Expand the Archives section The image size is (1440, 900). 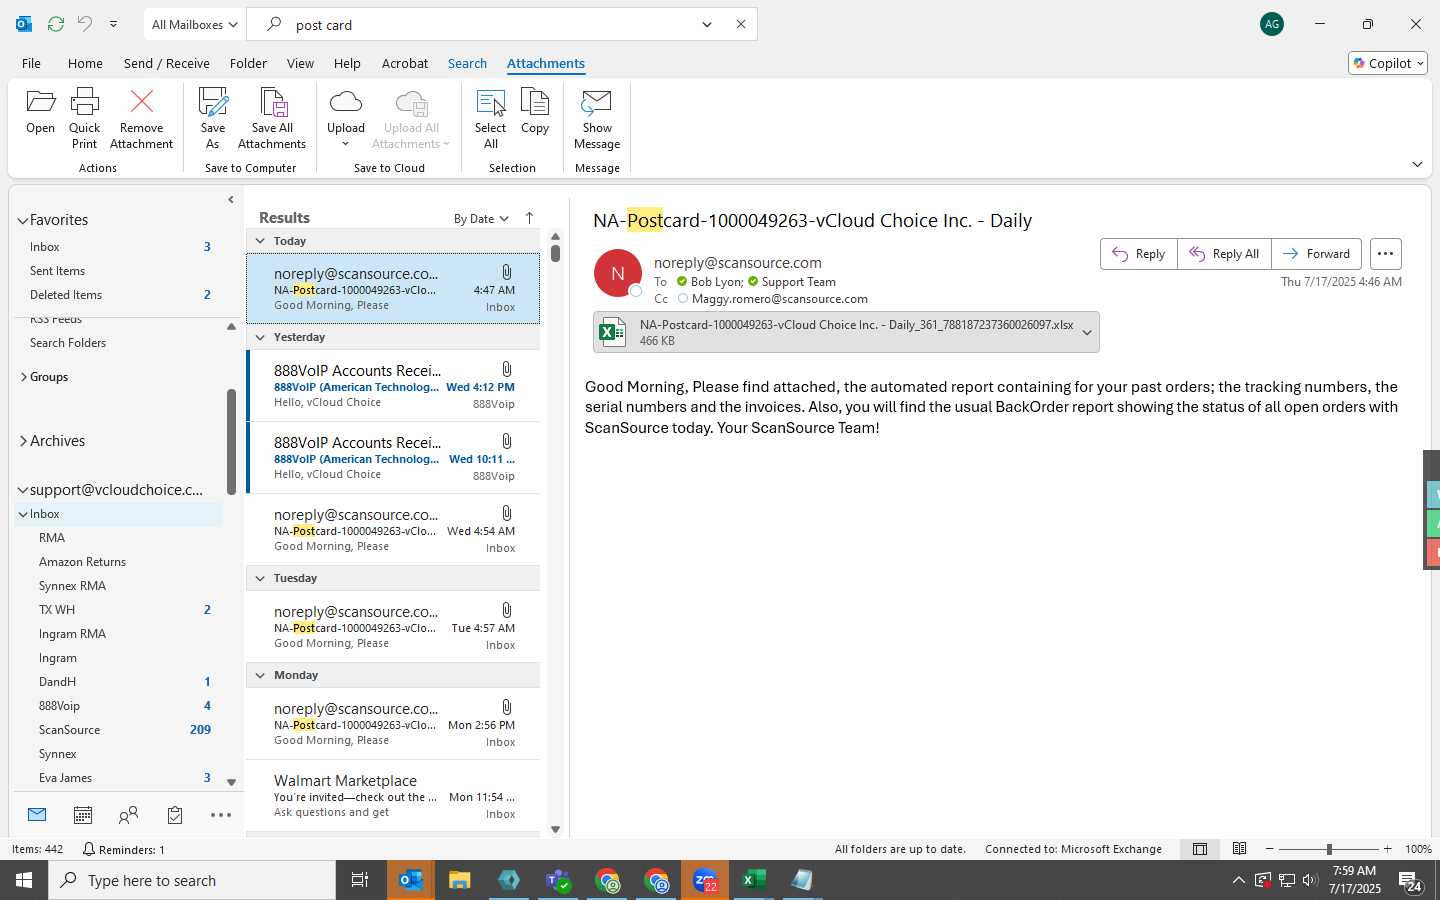pyautogui.click(x=23, y=441)
